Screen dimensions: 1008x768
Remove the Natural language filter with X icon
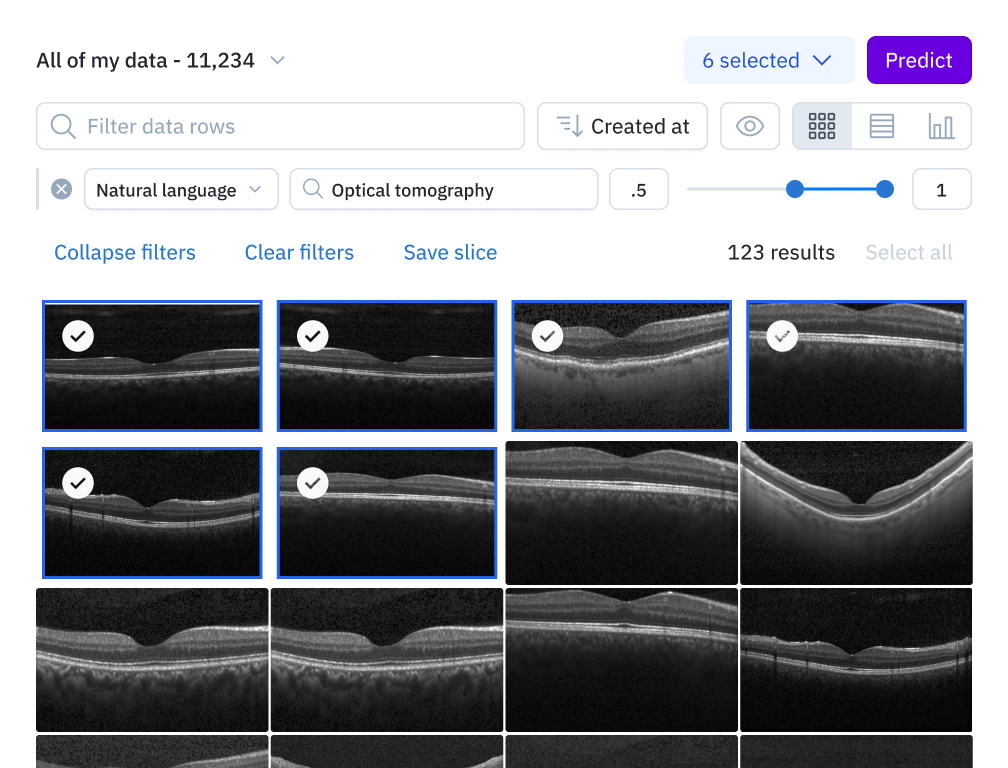coord(62,190)
